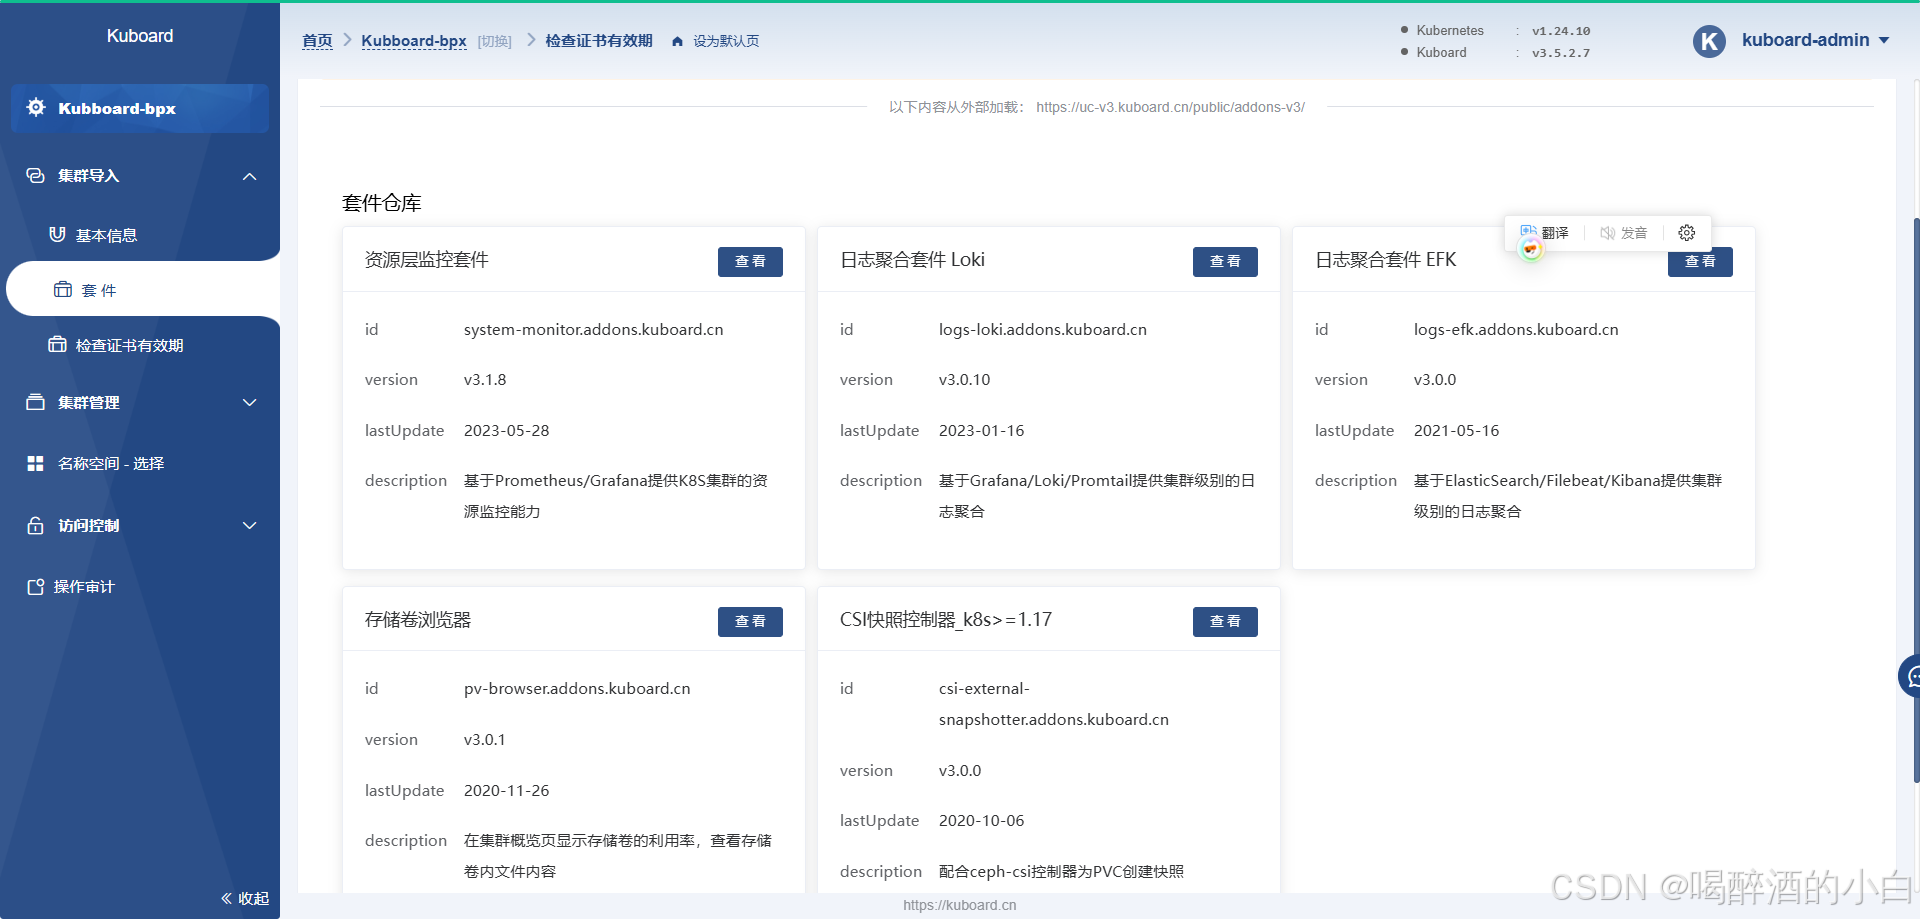Open settings gear in translation popup
Viewport: 1920px width, 919px height.
1686,233
